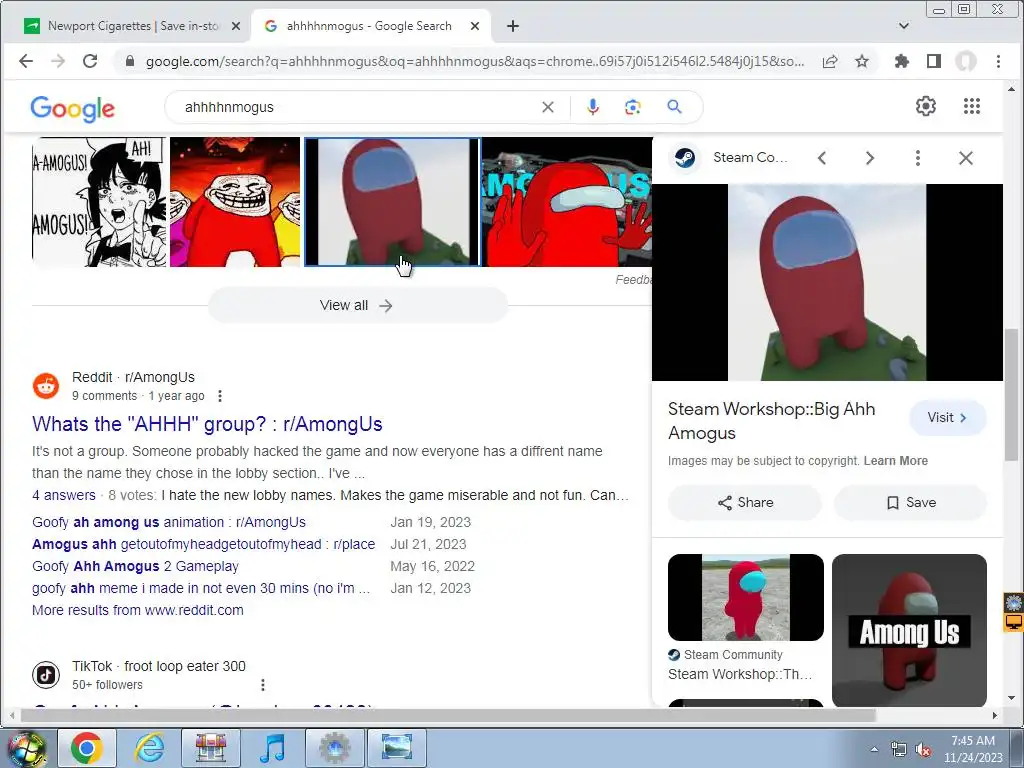Submit search with the magnifier icon
Screen dimensions: 1024x768
pyautogui.click(x=675, y=106)
